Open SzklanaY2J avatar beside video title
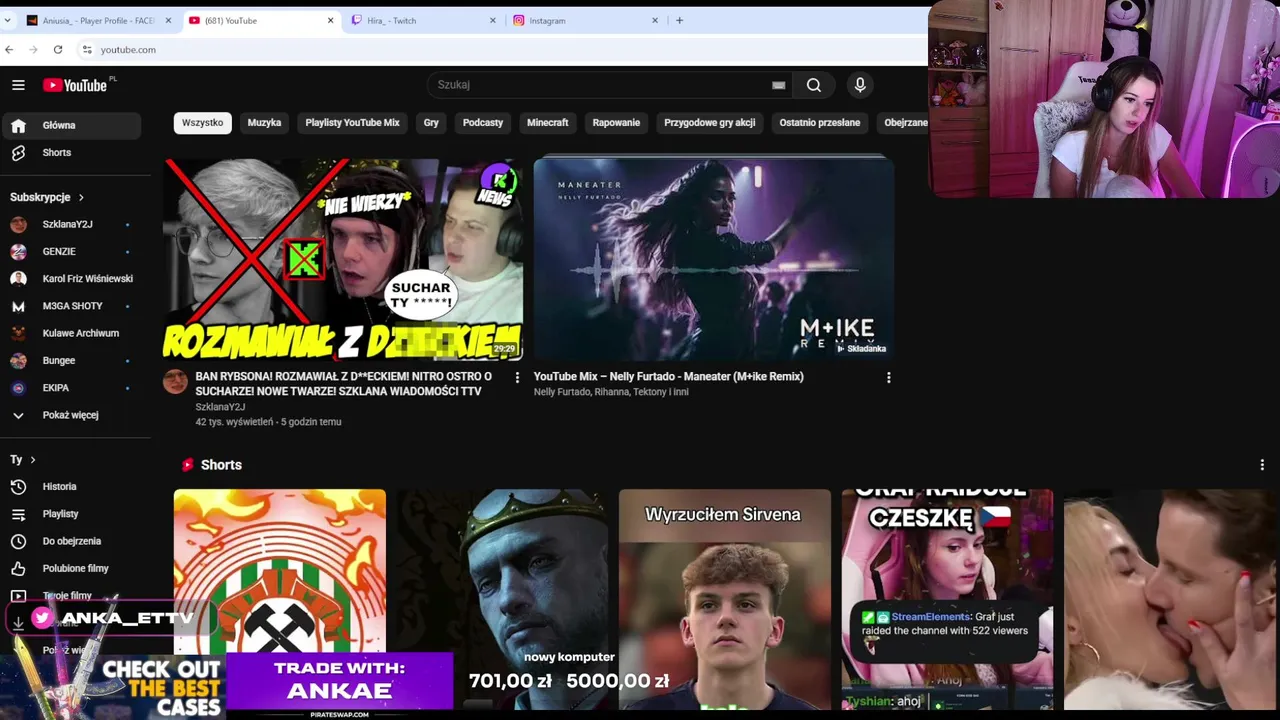The width and height of the screenshot is (1280, 720). 175,381
